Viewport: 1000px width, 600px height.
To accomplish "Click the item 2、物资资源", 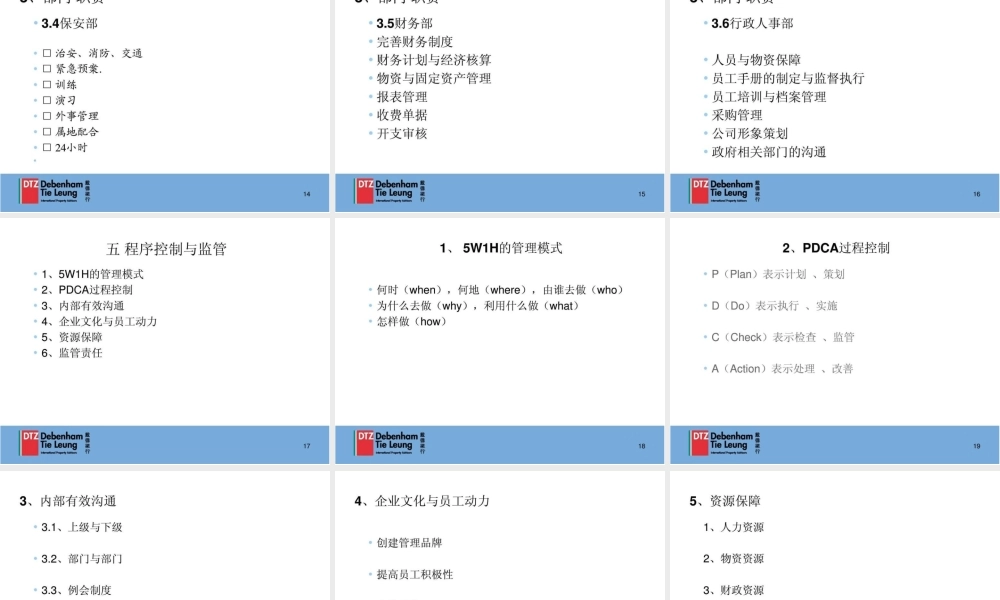I will [733, 559].
